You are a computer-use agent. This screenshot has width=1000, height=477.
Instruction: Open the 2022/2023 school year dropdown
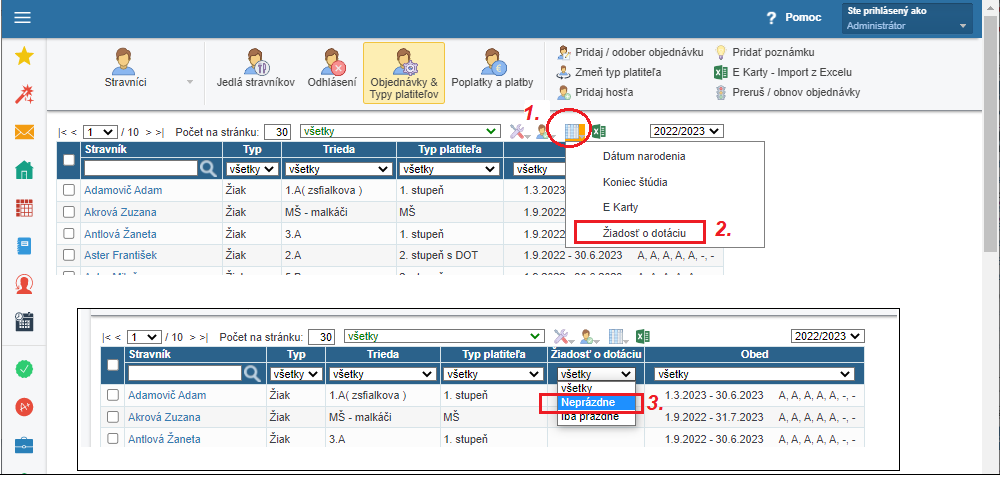point(686,131)
